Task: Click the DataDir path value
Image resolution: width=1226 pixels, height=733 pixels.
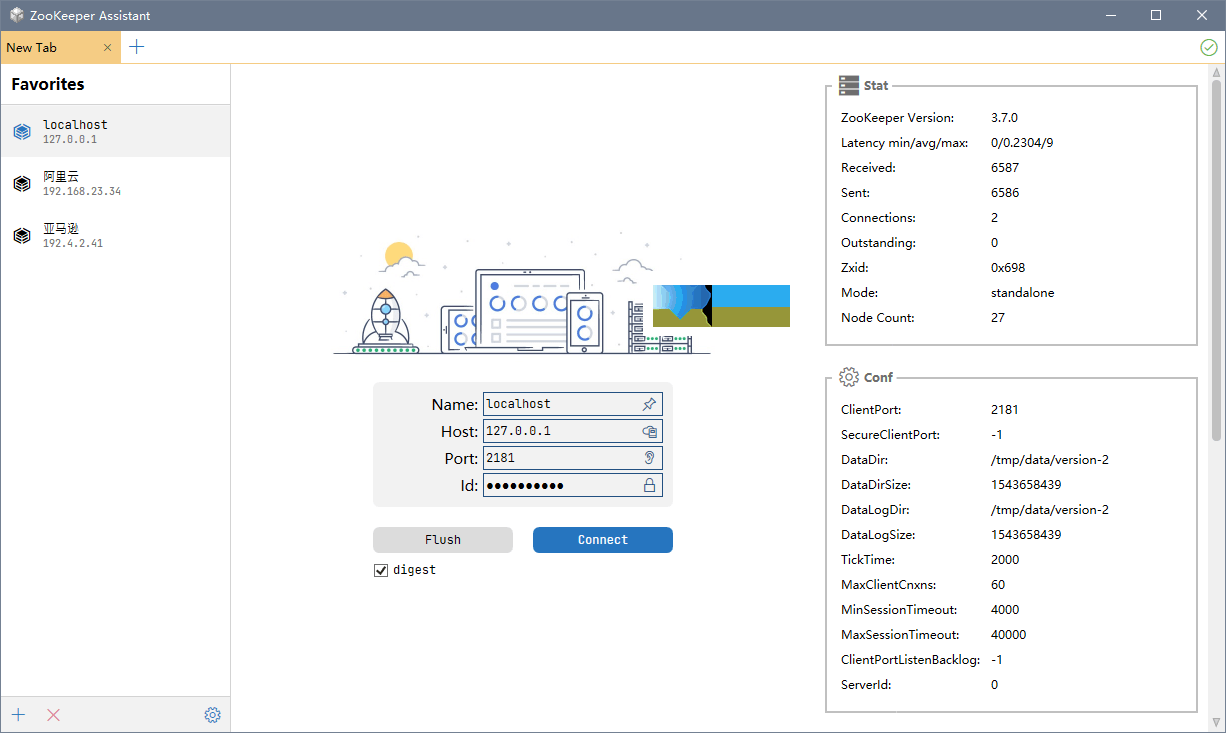Action: pos(1050,460)
